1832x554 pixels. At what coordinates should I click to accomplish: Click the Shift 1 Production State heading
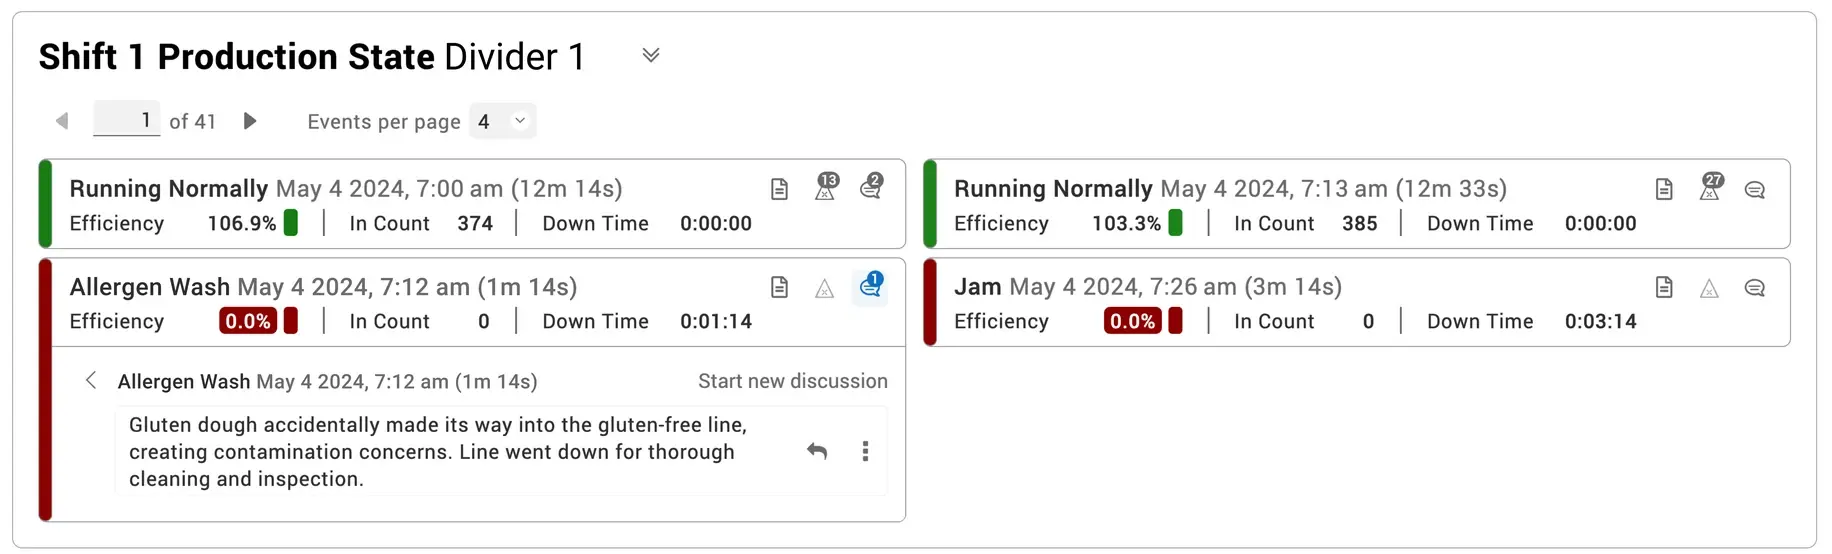tap(237, 57)
